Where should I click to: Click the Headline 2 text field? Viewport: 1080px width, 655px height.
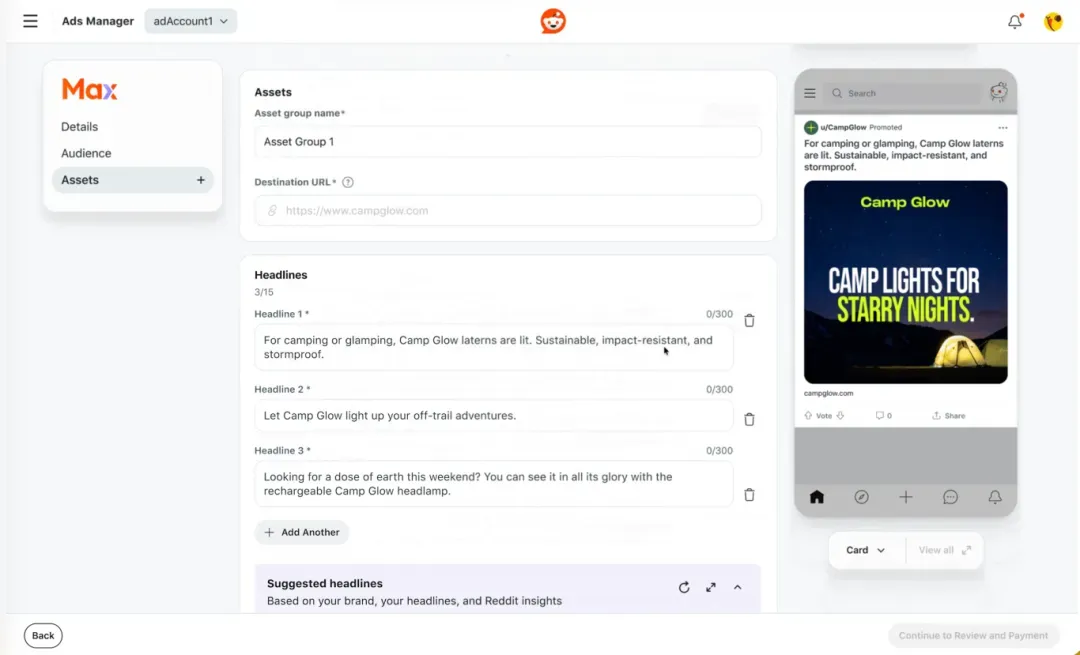(x=494, y=416)
